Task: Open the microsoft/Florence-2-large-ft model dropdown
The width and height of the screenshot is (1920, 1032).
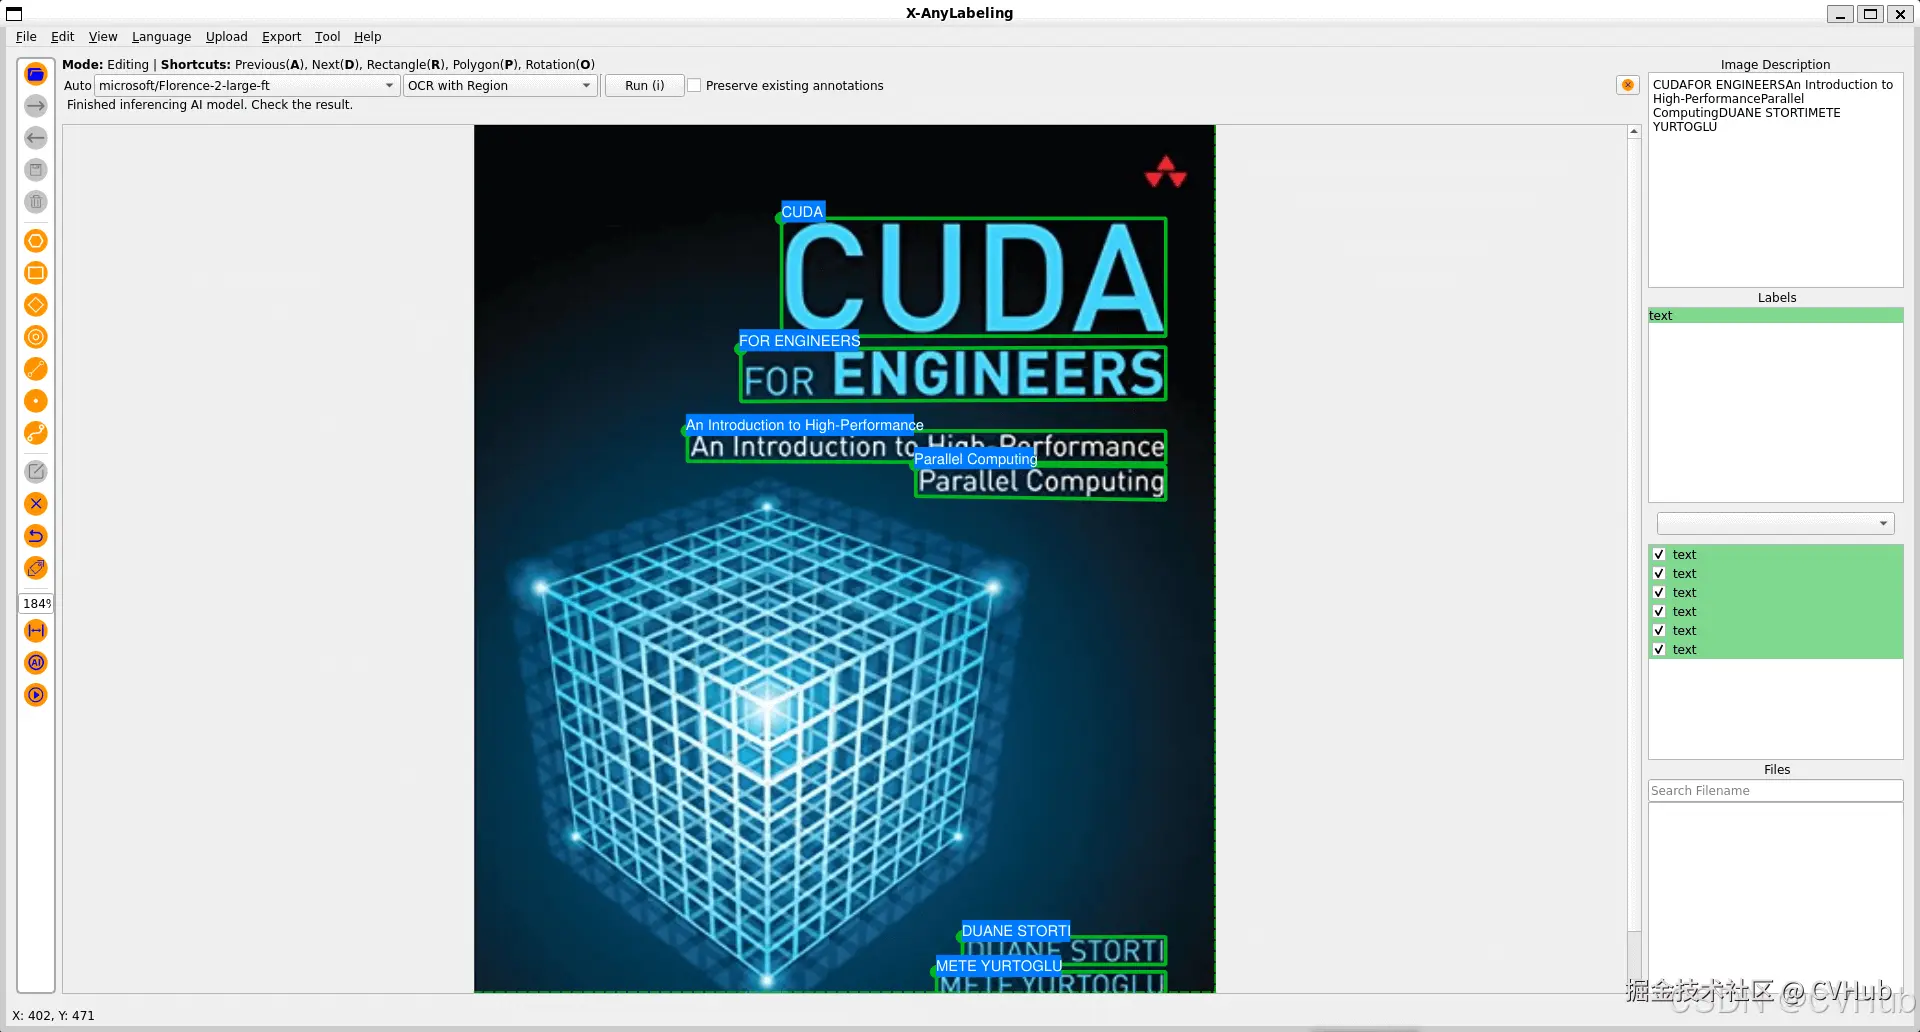Action: [247, 86]
